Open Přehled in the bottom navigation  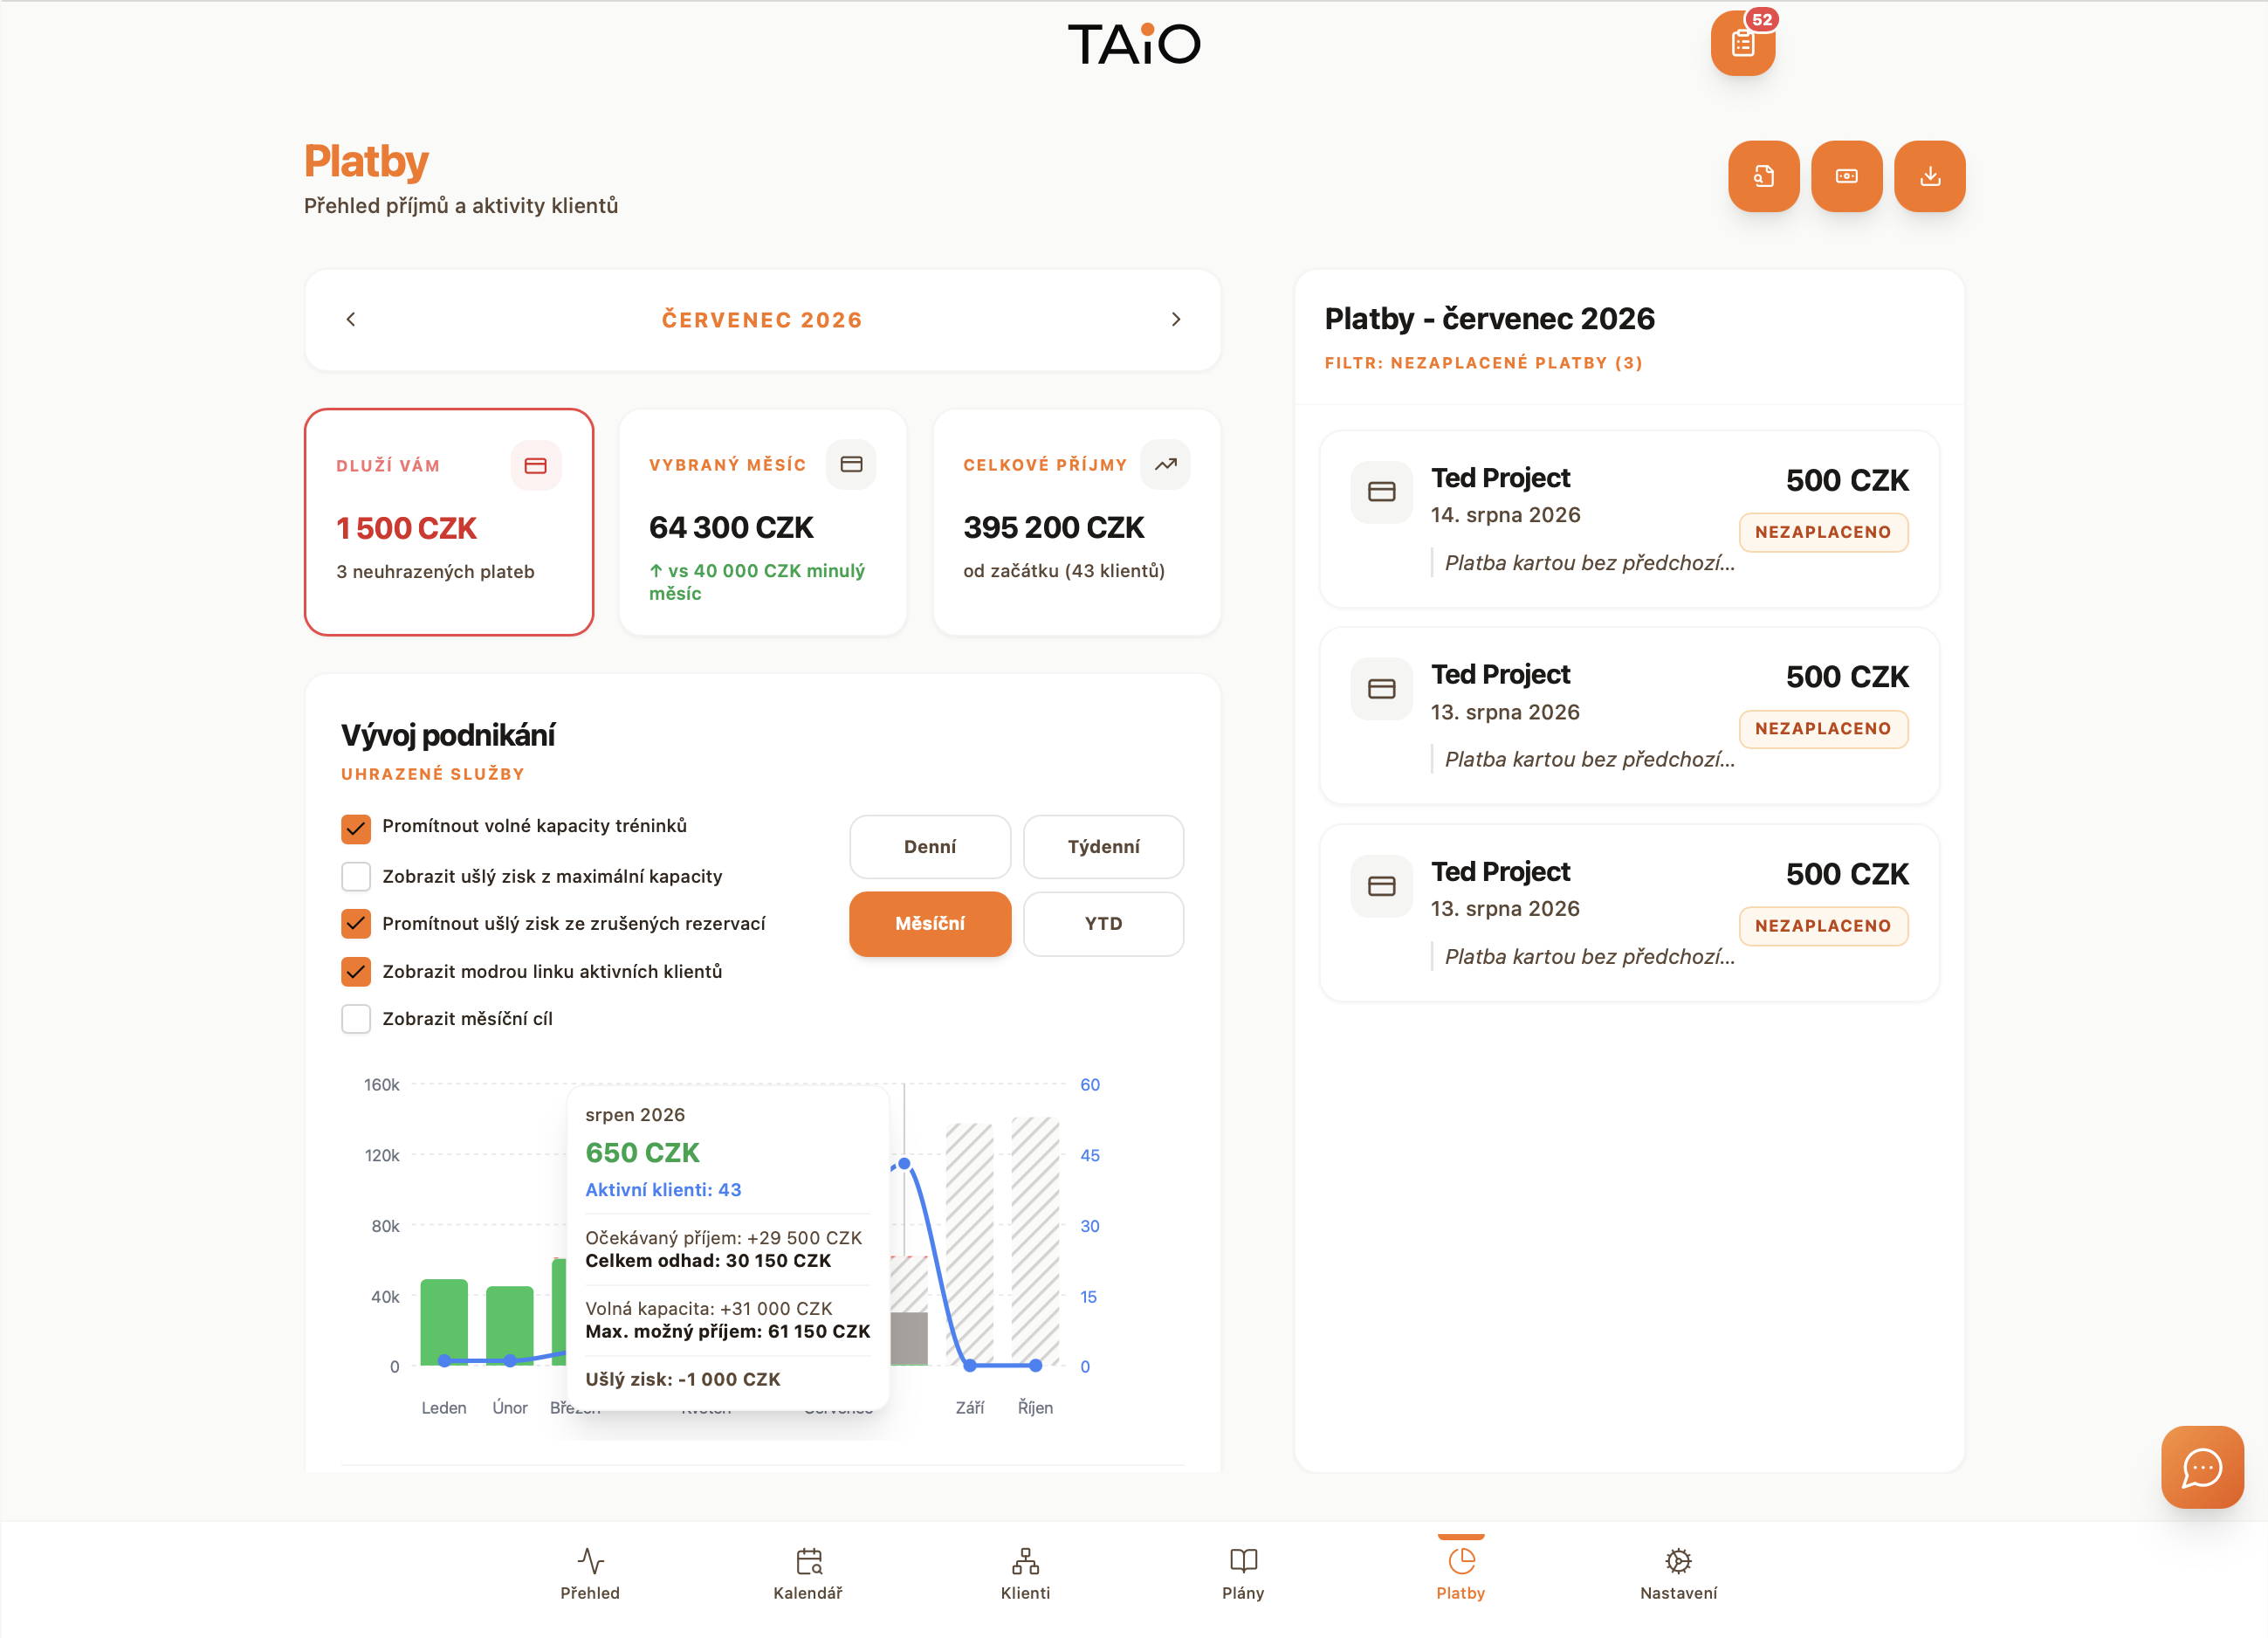(590, 1574)
